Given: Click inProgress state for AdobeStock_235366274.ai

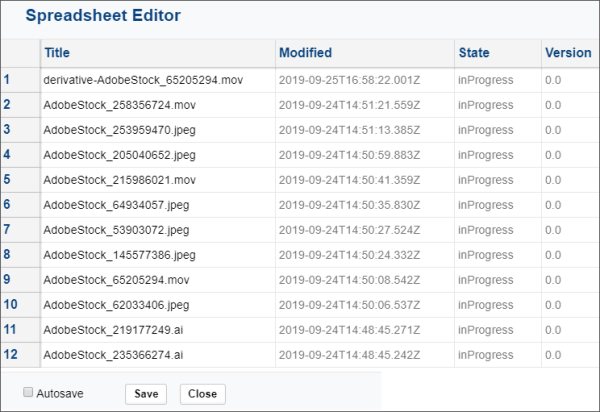Looking at the screenshot, I should [x=498, y=355].
